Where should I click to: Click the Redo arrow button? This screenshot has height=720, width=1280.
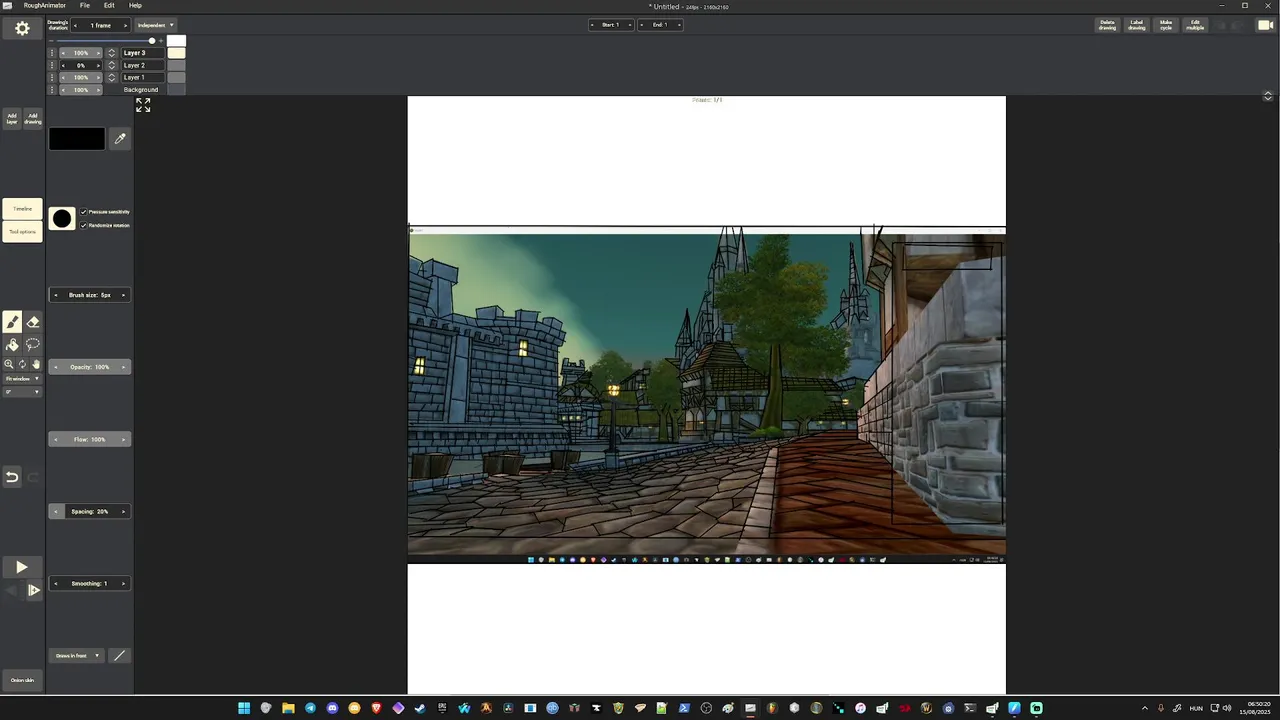(x=33, y=477)
